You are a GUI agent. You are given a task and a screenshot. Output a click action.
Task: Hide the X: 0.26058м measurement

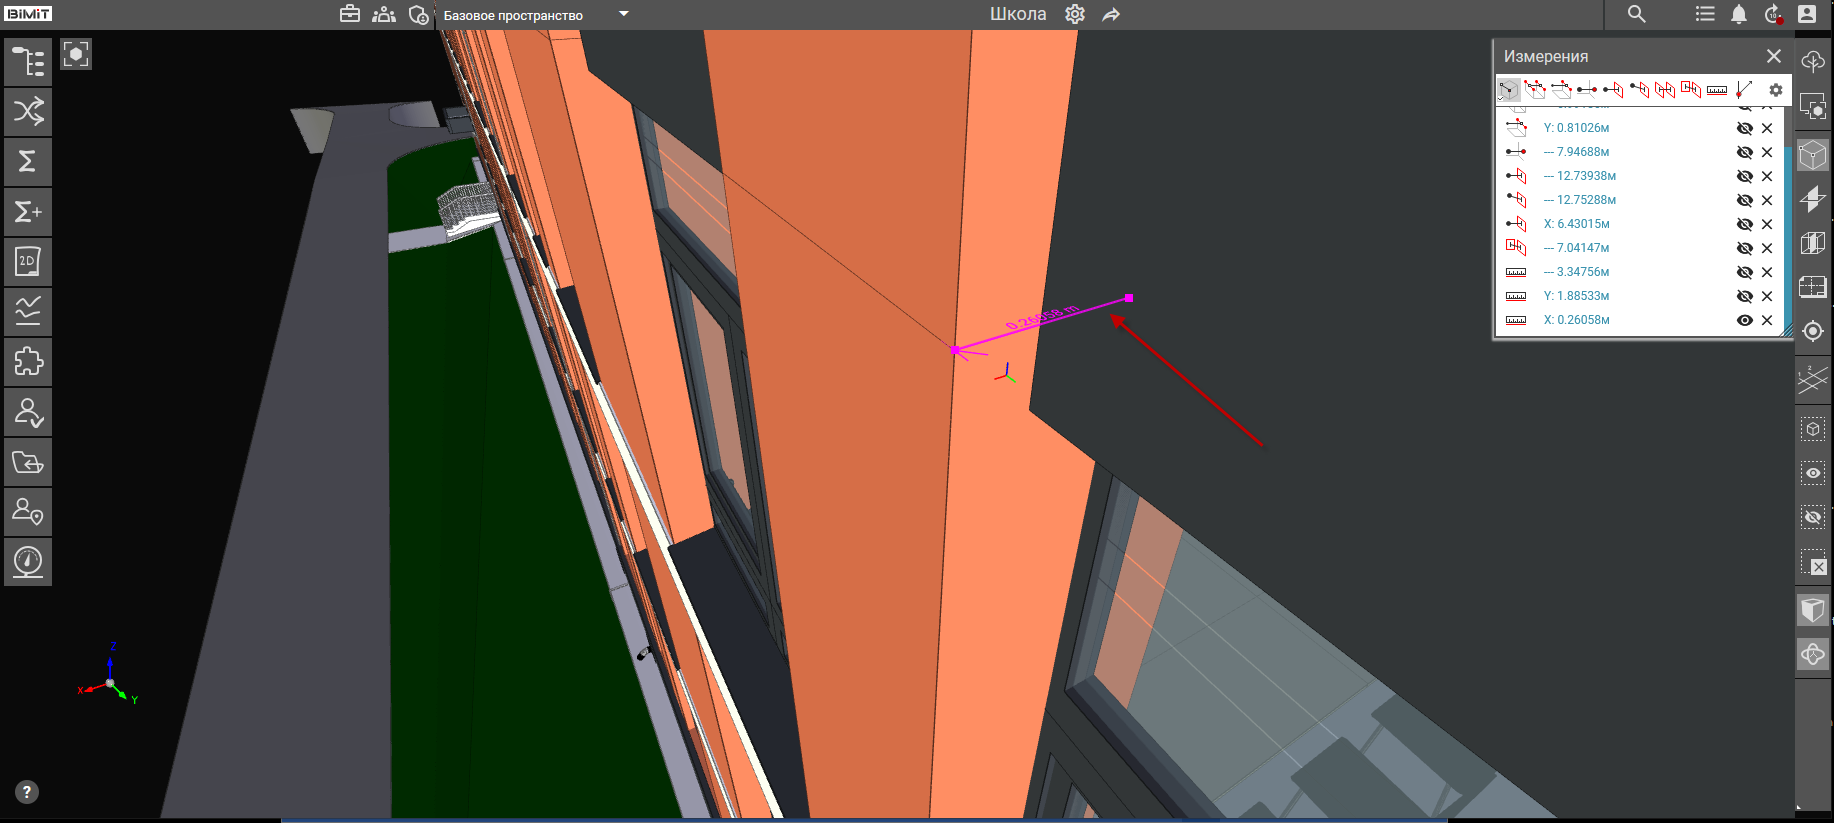[1744, 320]
